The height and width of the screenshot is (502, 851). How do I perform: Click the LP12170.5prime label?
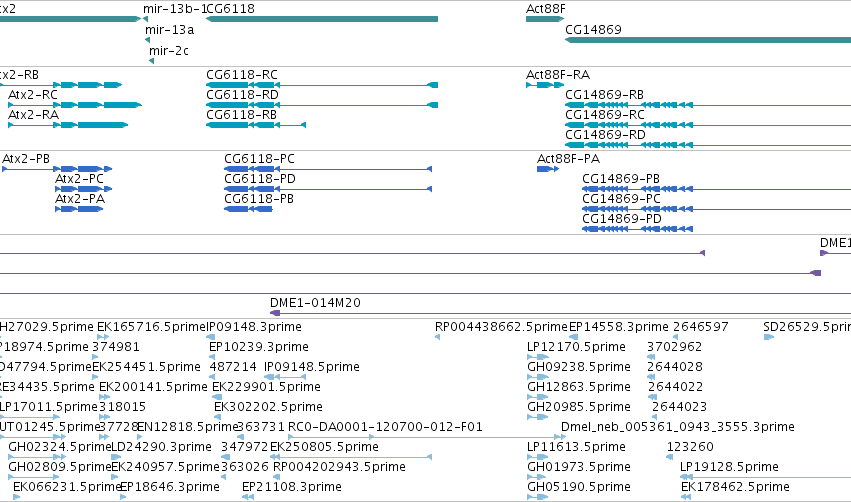(x=576, y=347)
